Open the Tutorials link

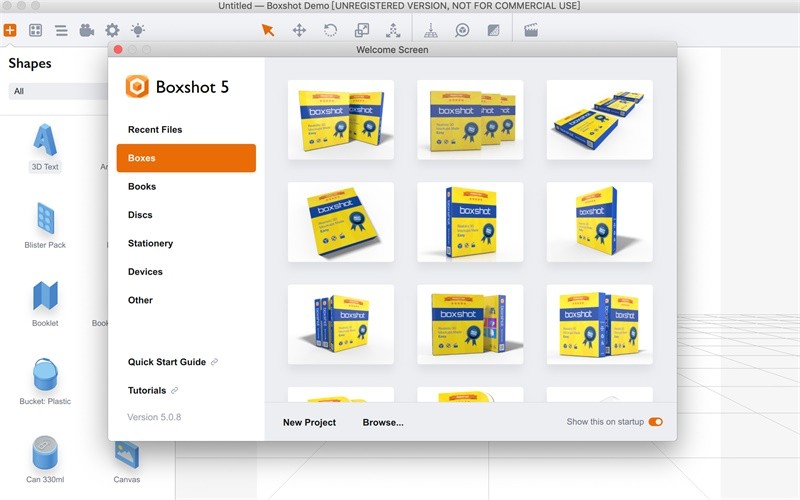click(153, 390)
